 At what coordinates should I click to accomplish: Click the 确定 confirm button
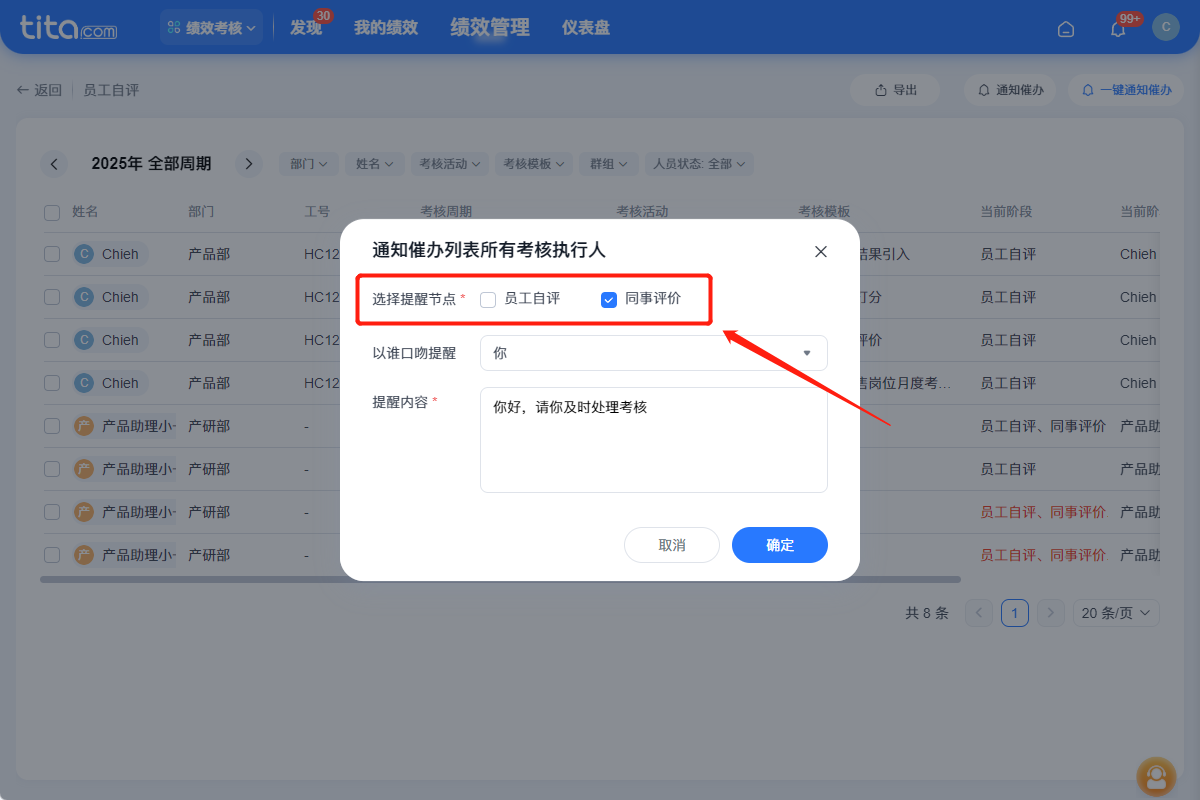[x=779, y=545]
